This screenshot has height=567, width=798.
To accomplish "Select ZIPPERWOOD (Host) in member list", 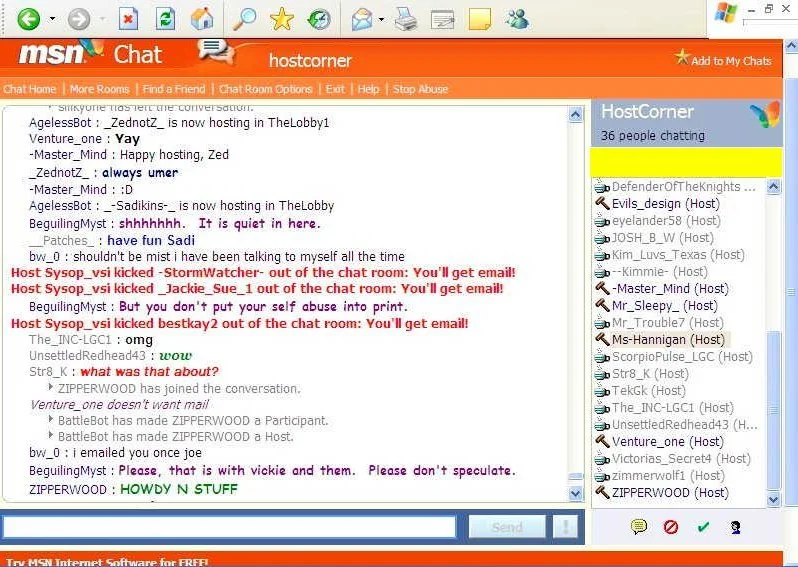I will pyautogui.click(x=670, y=493).
